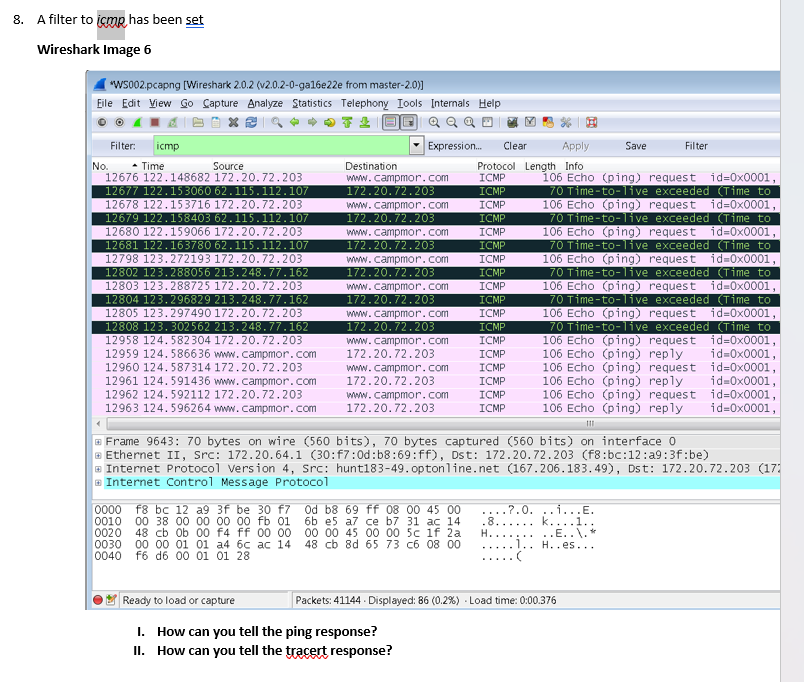Viewport: 804px width, 682px height.
Task: Open the Telephony menu
Action: coord(364,103)
